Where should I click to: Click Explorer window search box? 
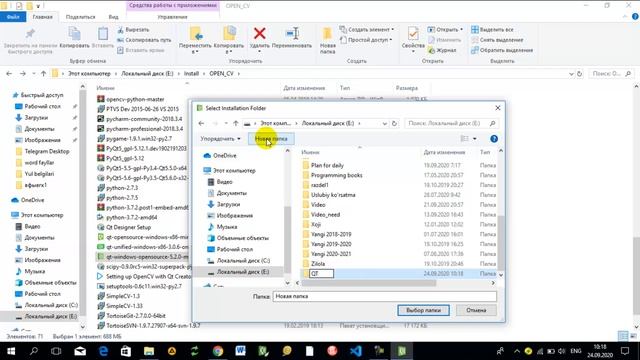(611, 74)
